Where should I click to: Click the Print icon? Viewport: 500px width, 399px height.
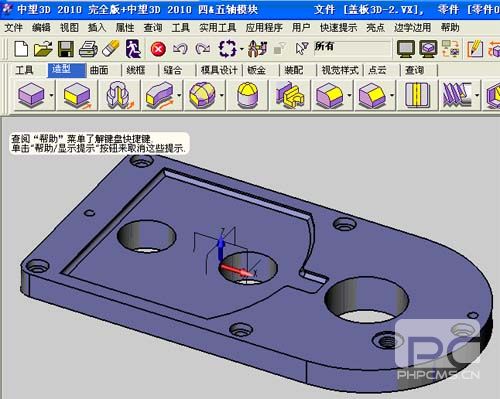(88, 49)
